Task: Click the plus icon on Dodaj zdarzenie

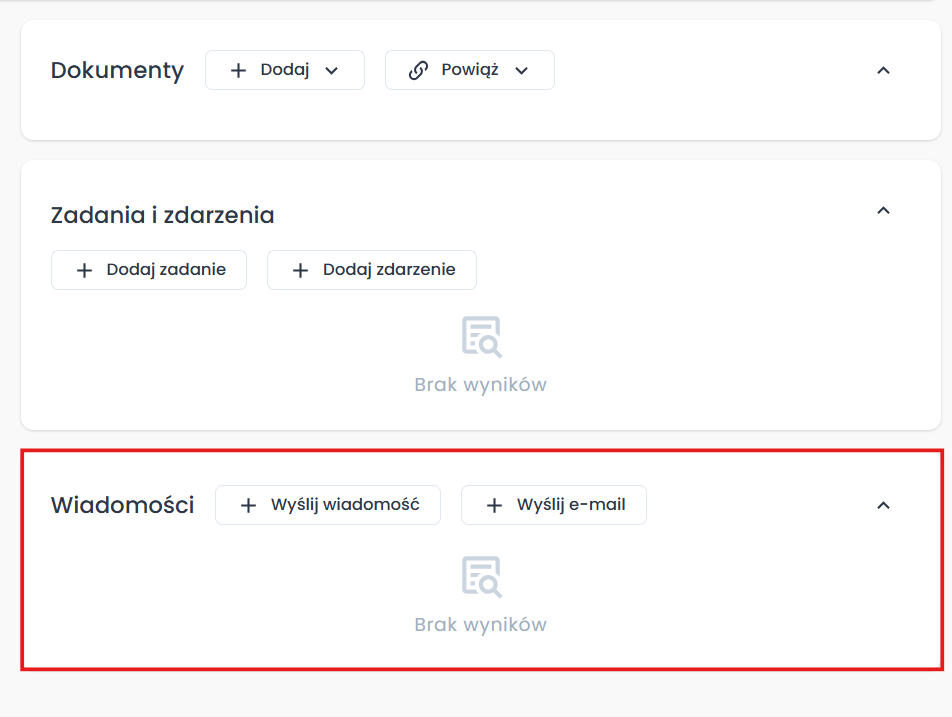Action: coord(301,269)
